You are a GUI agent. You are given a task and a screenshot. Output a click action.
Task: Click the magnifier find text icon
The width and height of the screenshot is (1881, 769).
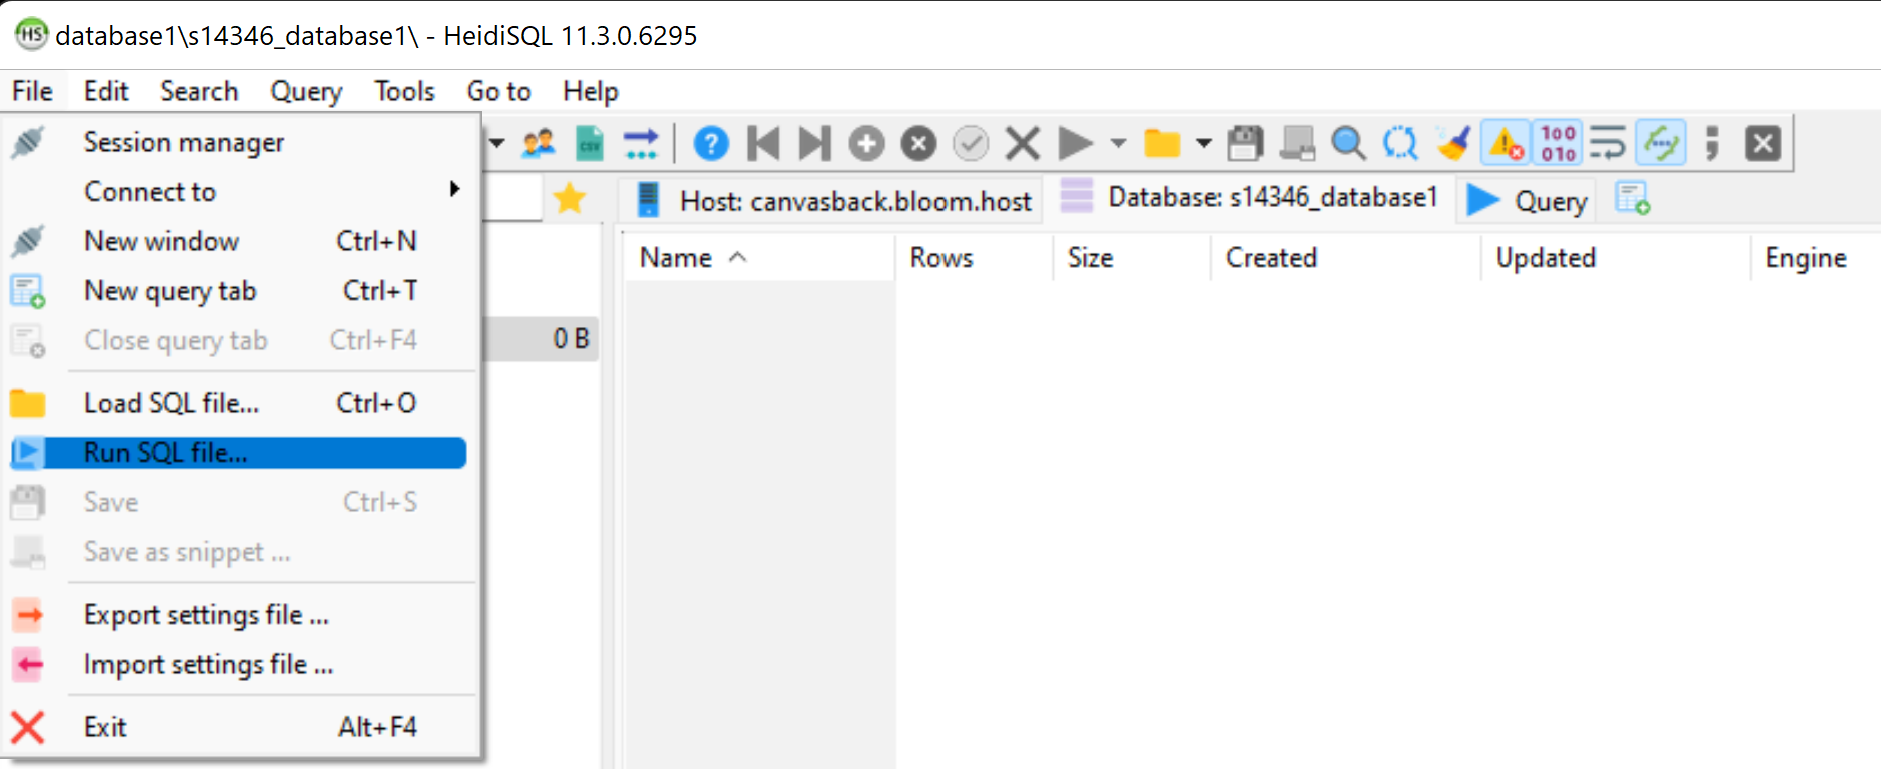(1348, 144)
